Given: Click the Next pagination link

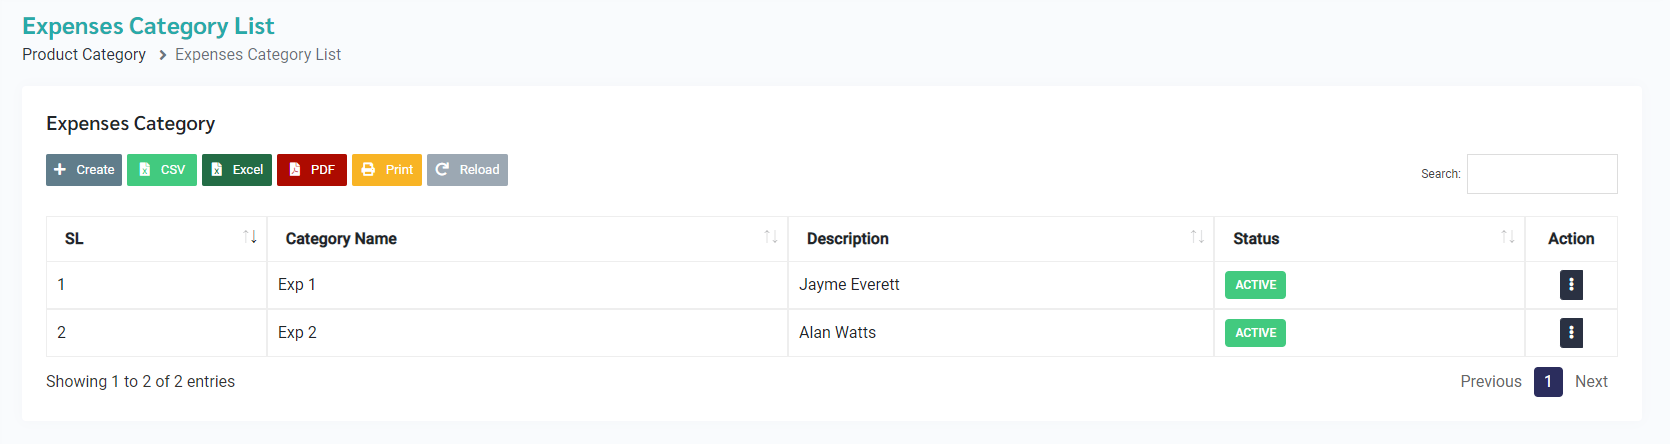Looking at the screenshot, I should [x=1591, y=381].
